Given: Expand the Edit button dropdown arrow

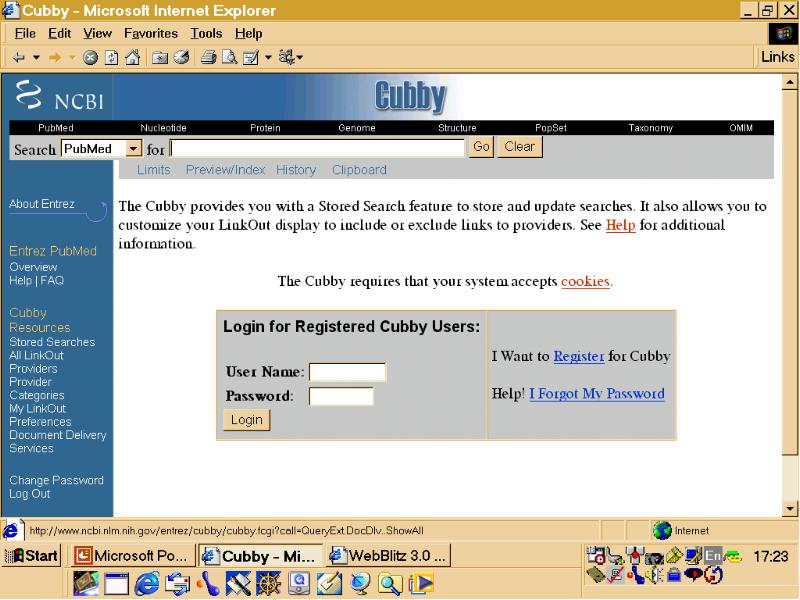Looking at the screenshot, I should point(268,58).
